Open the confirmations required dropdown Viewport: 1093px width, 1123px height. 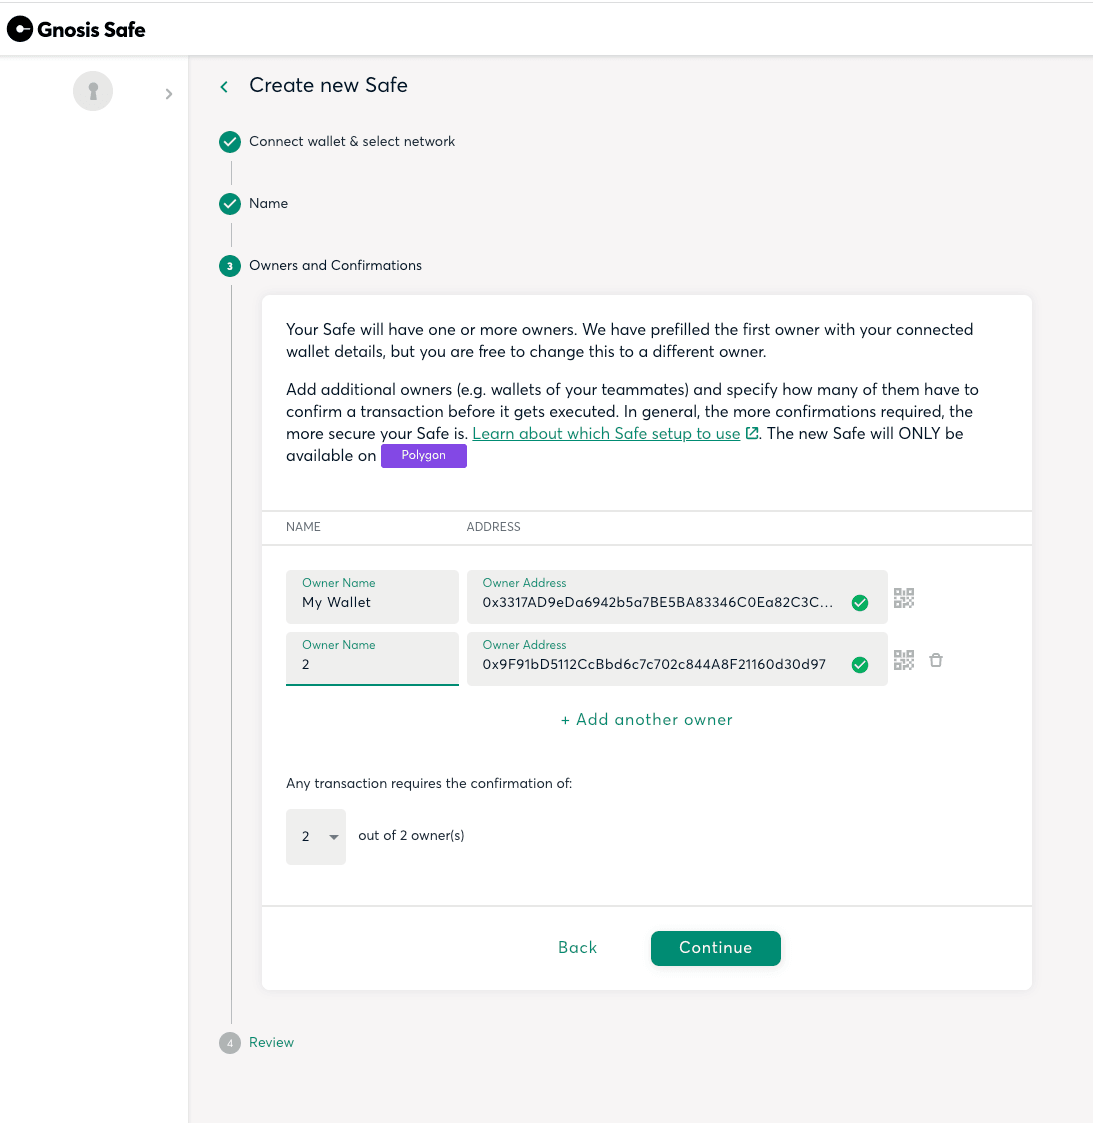[x=316, y=837]
